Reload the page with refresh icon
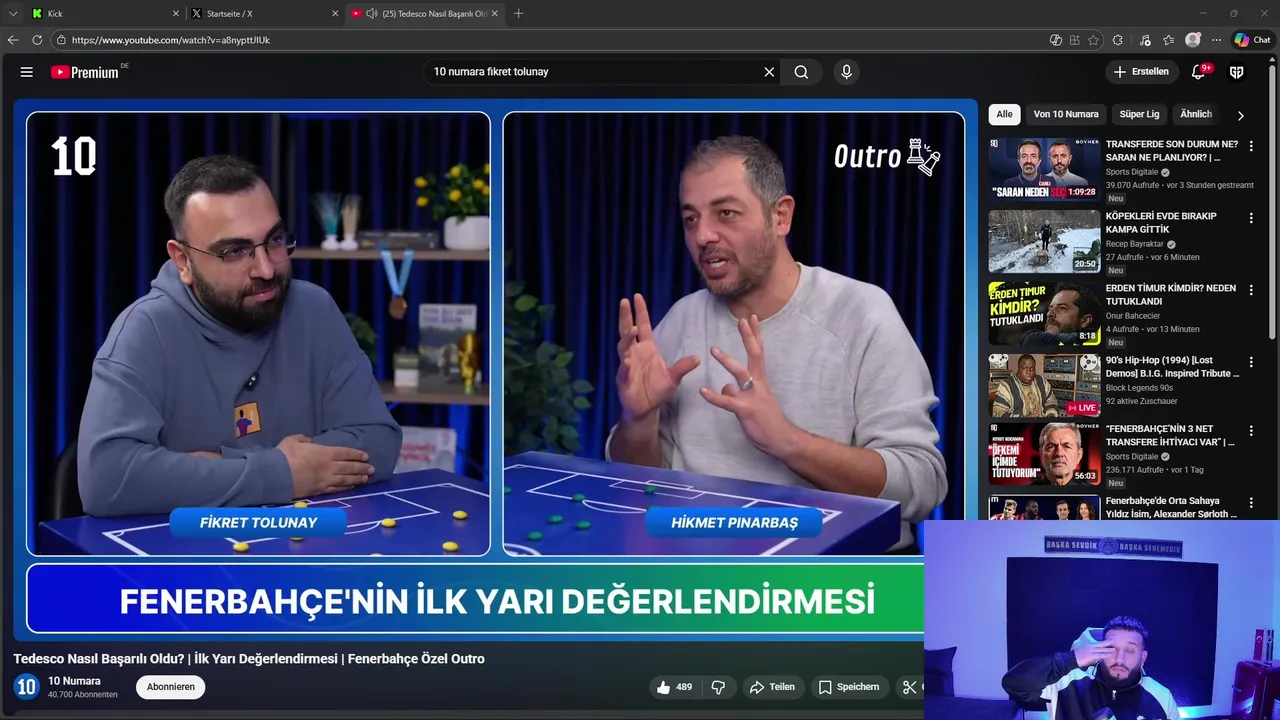Viewport: 1280px width, 720px height. [37, 40]
